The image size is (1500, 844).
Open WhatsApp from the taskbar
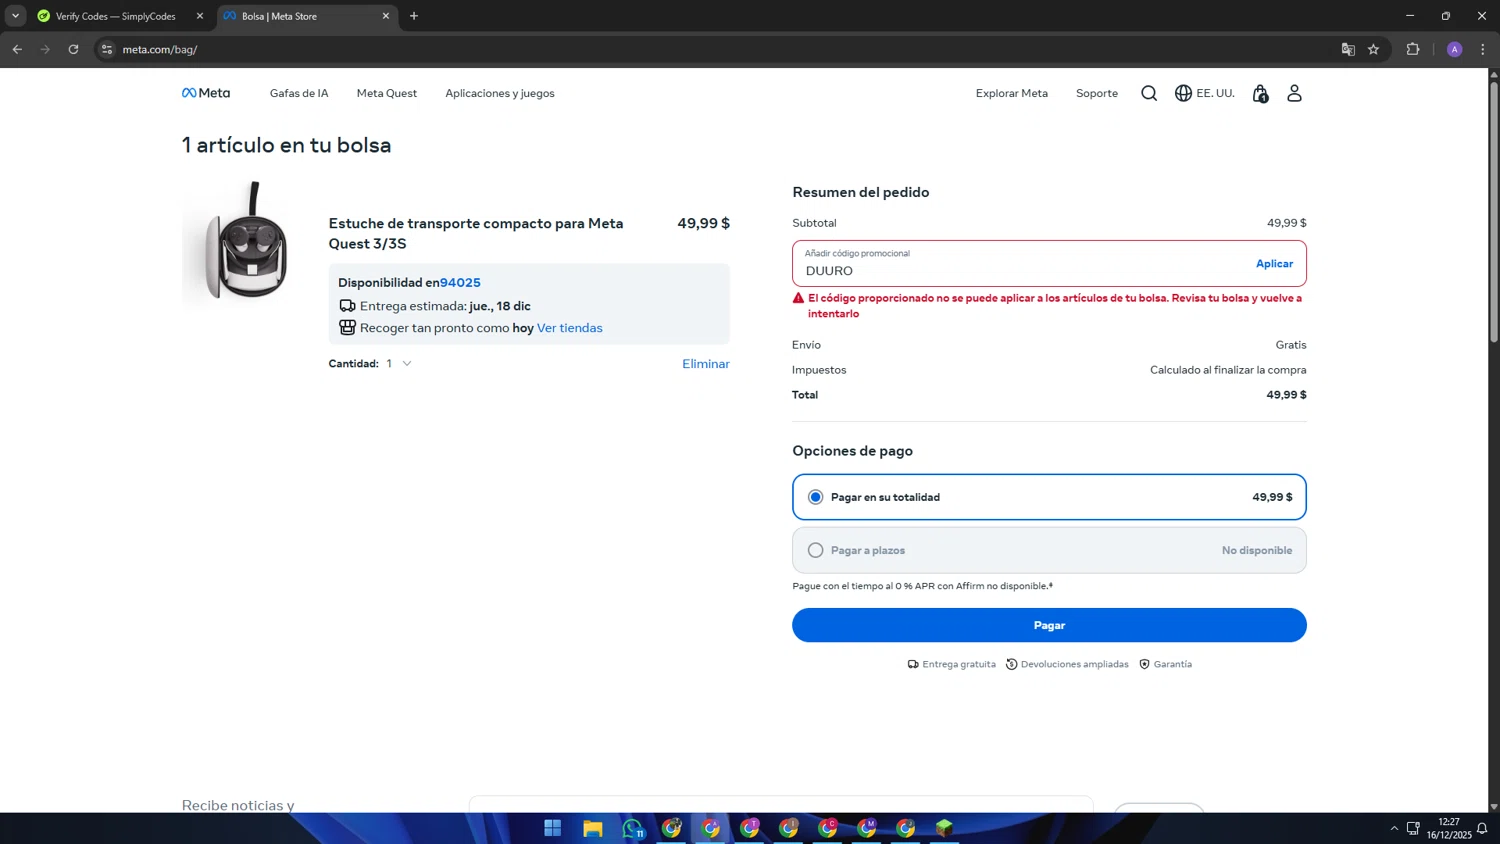coord(632,828)
